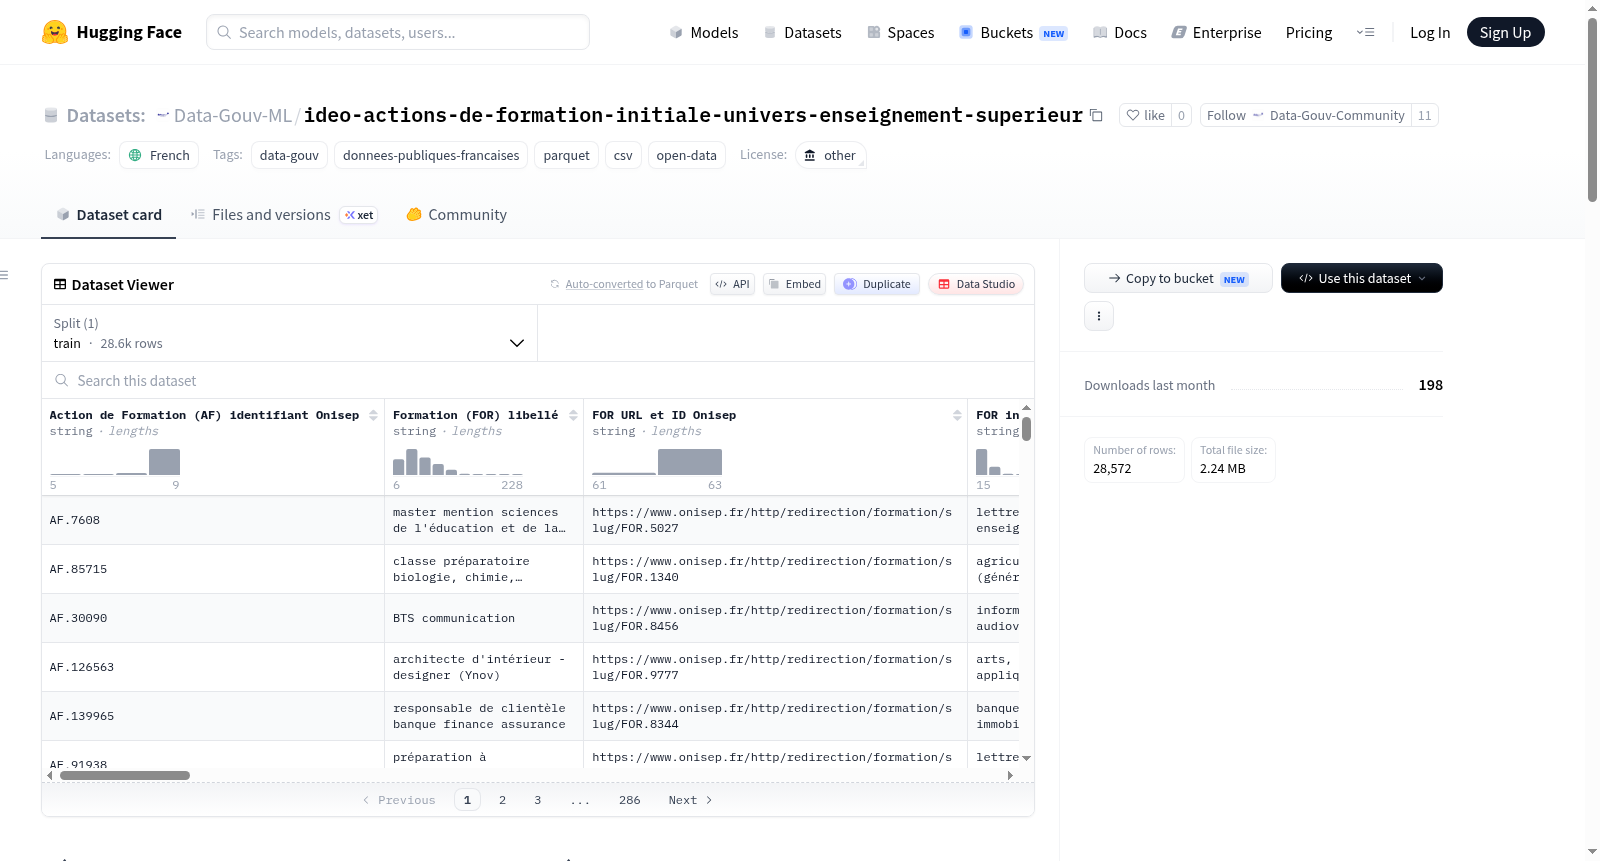Screen dimensions: 1600x861
Task: Switch to Community tab
Action: (457, 214)
